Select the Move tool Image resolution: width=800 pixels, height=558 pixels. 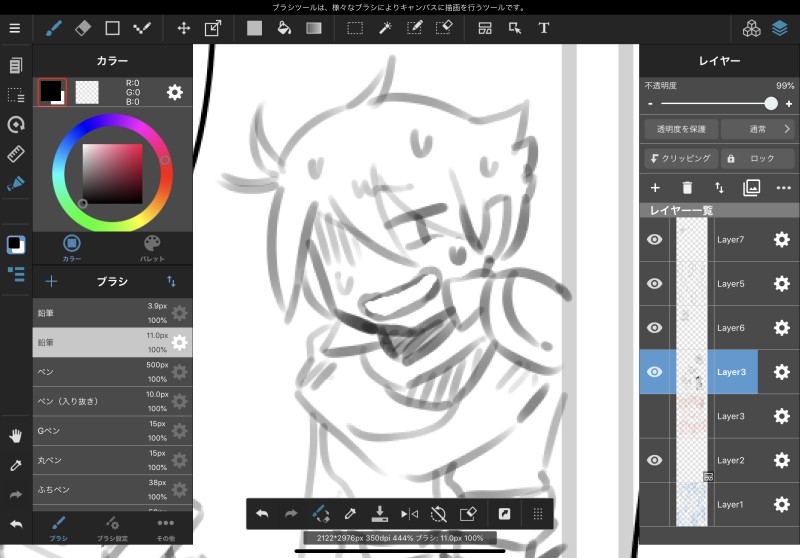click(184, 28)
